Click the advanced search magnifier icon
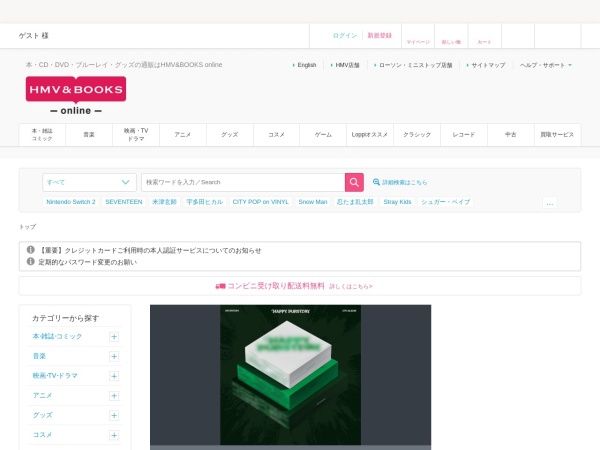Viewport: 600px width, 450px height. click(x=376, y=182)
